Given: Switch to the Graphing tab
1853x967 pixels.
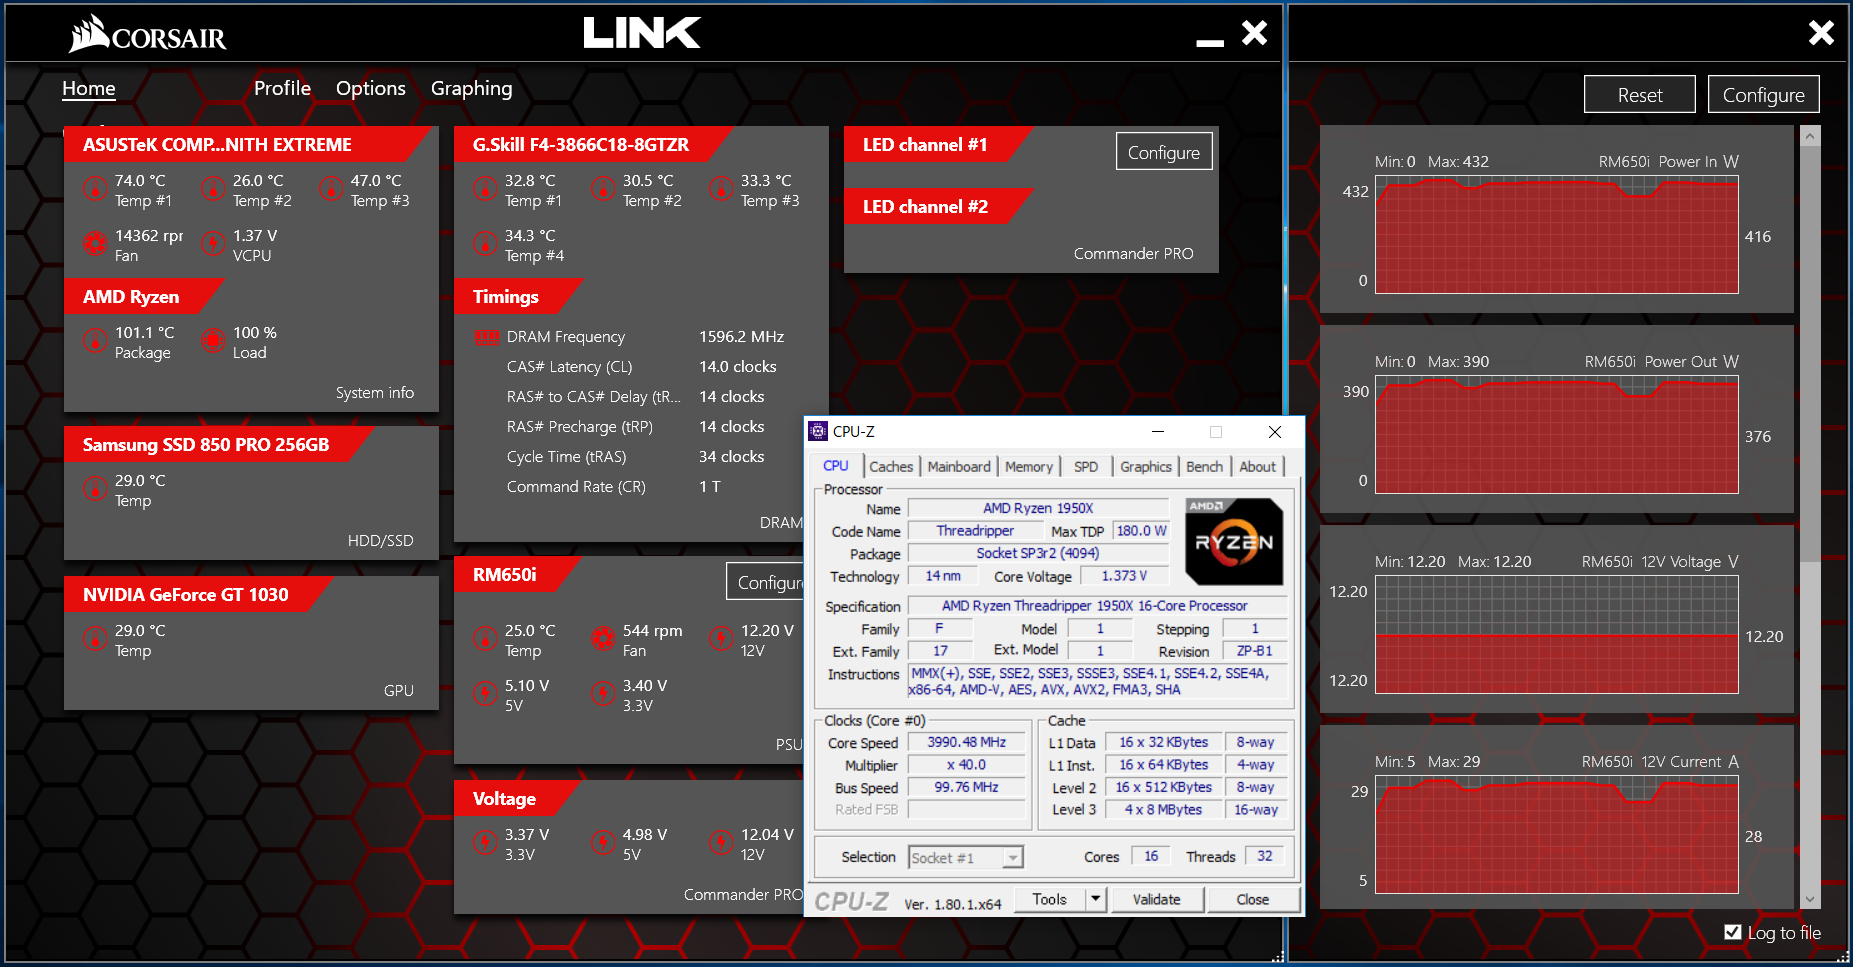Looking at the screenshot, I should [471, 88].
